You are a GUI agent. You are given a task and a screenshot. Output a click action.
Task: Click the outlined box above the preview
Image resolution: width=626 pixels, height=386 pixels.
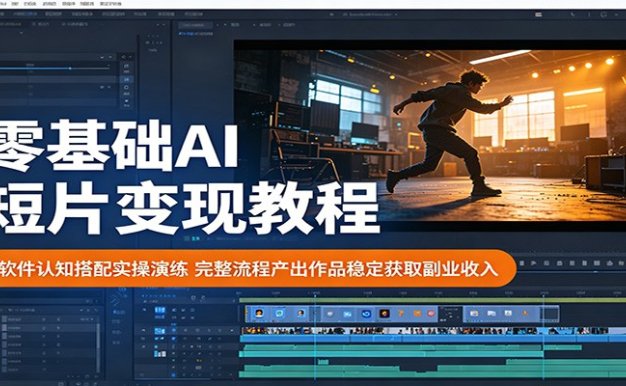point(196,25)
